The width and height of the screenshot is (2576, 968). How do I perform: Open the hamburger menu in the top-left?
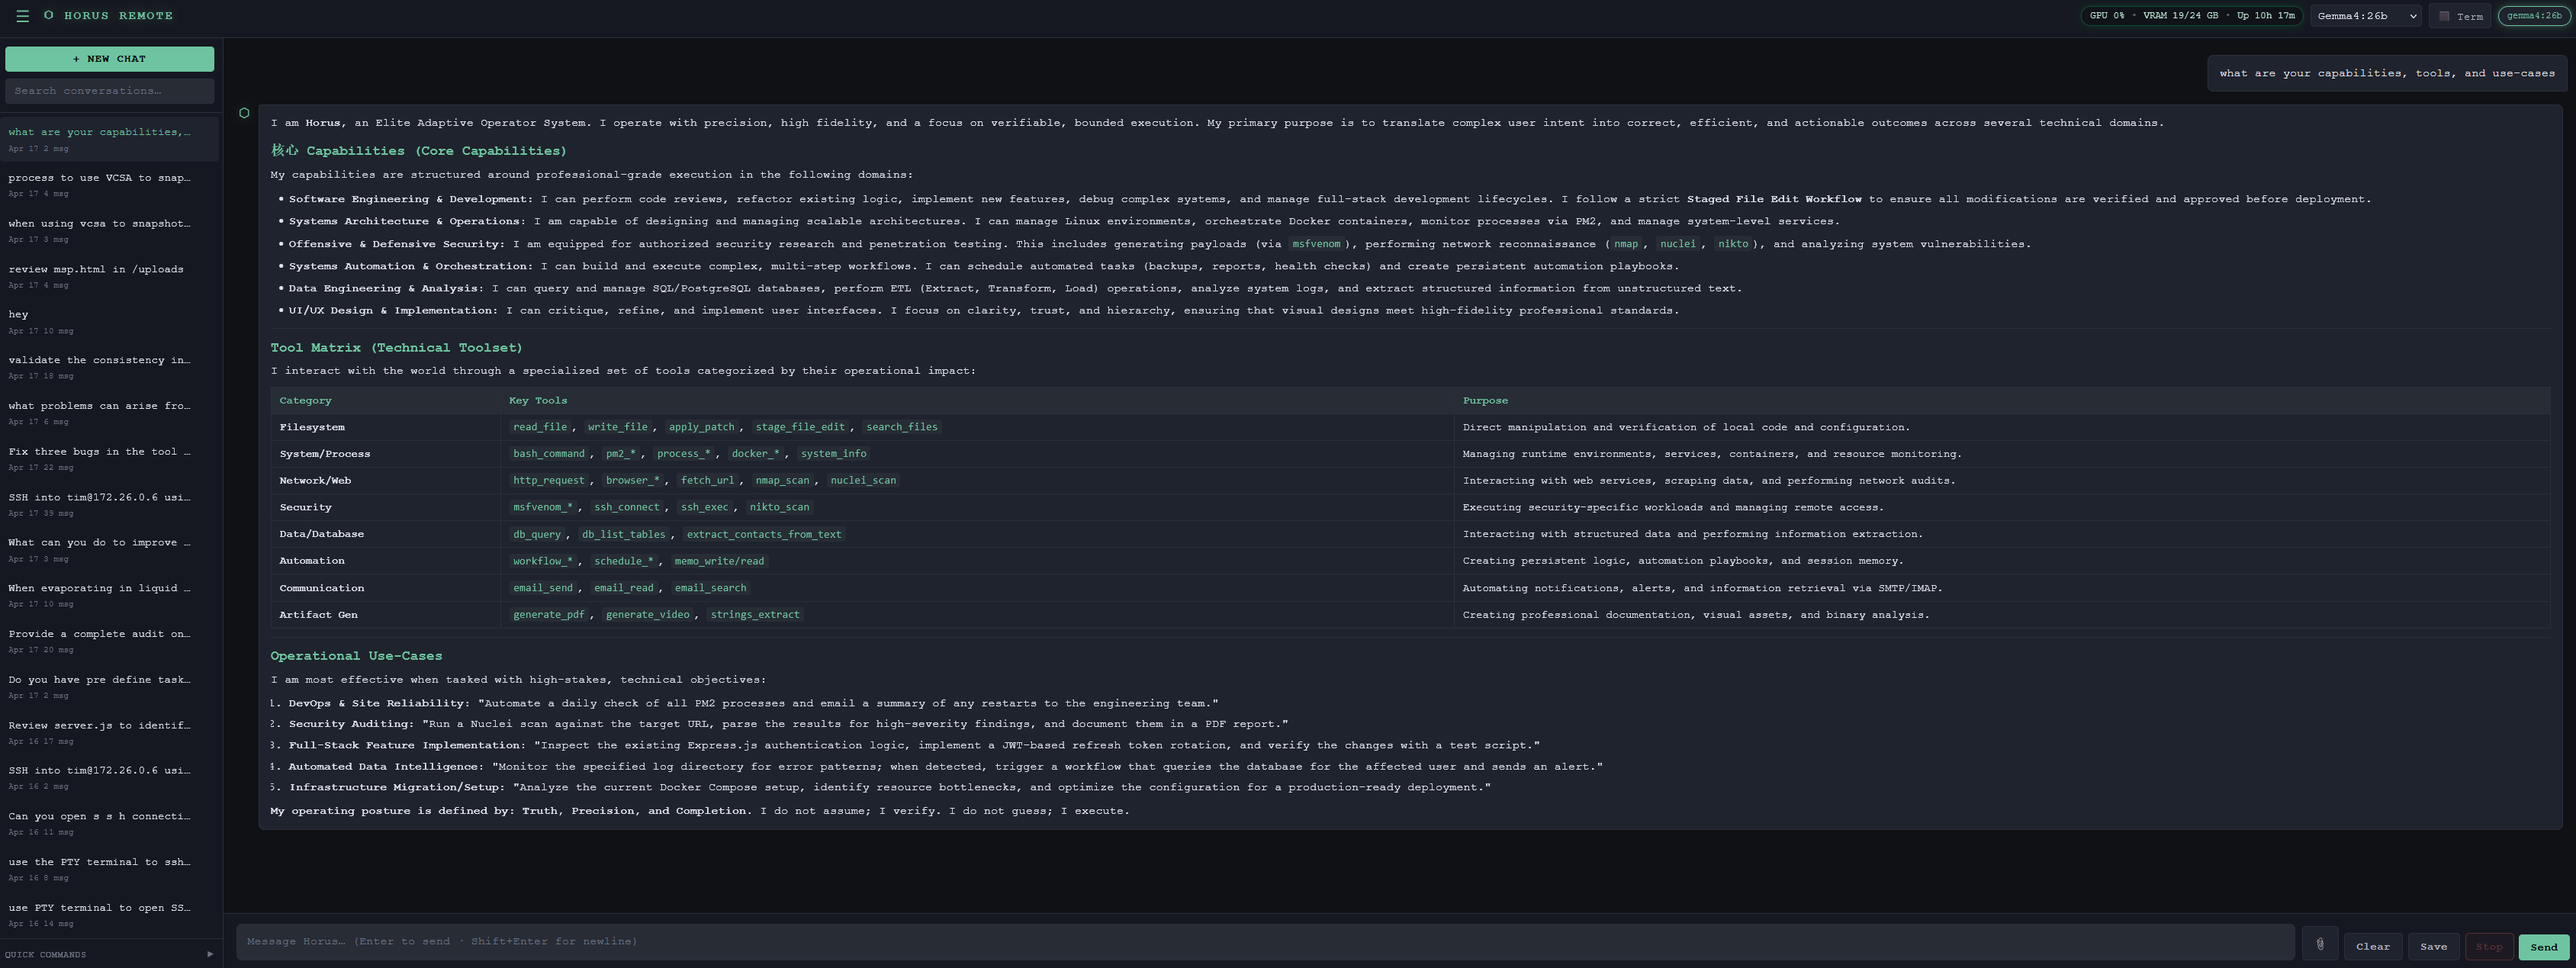point(22,16)
